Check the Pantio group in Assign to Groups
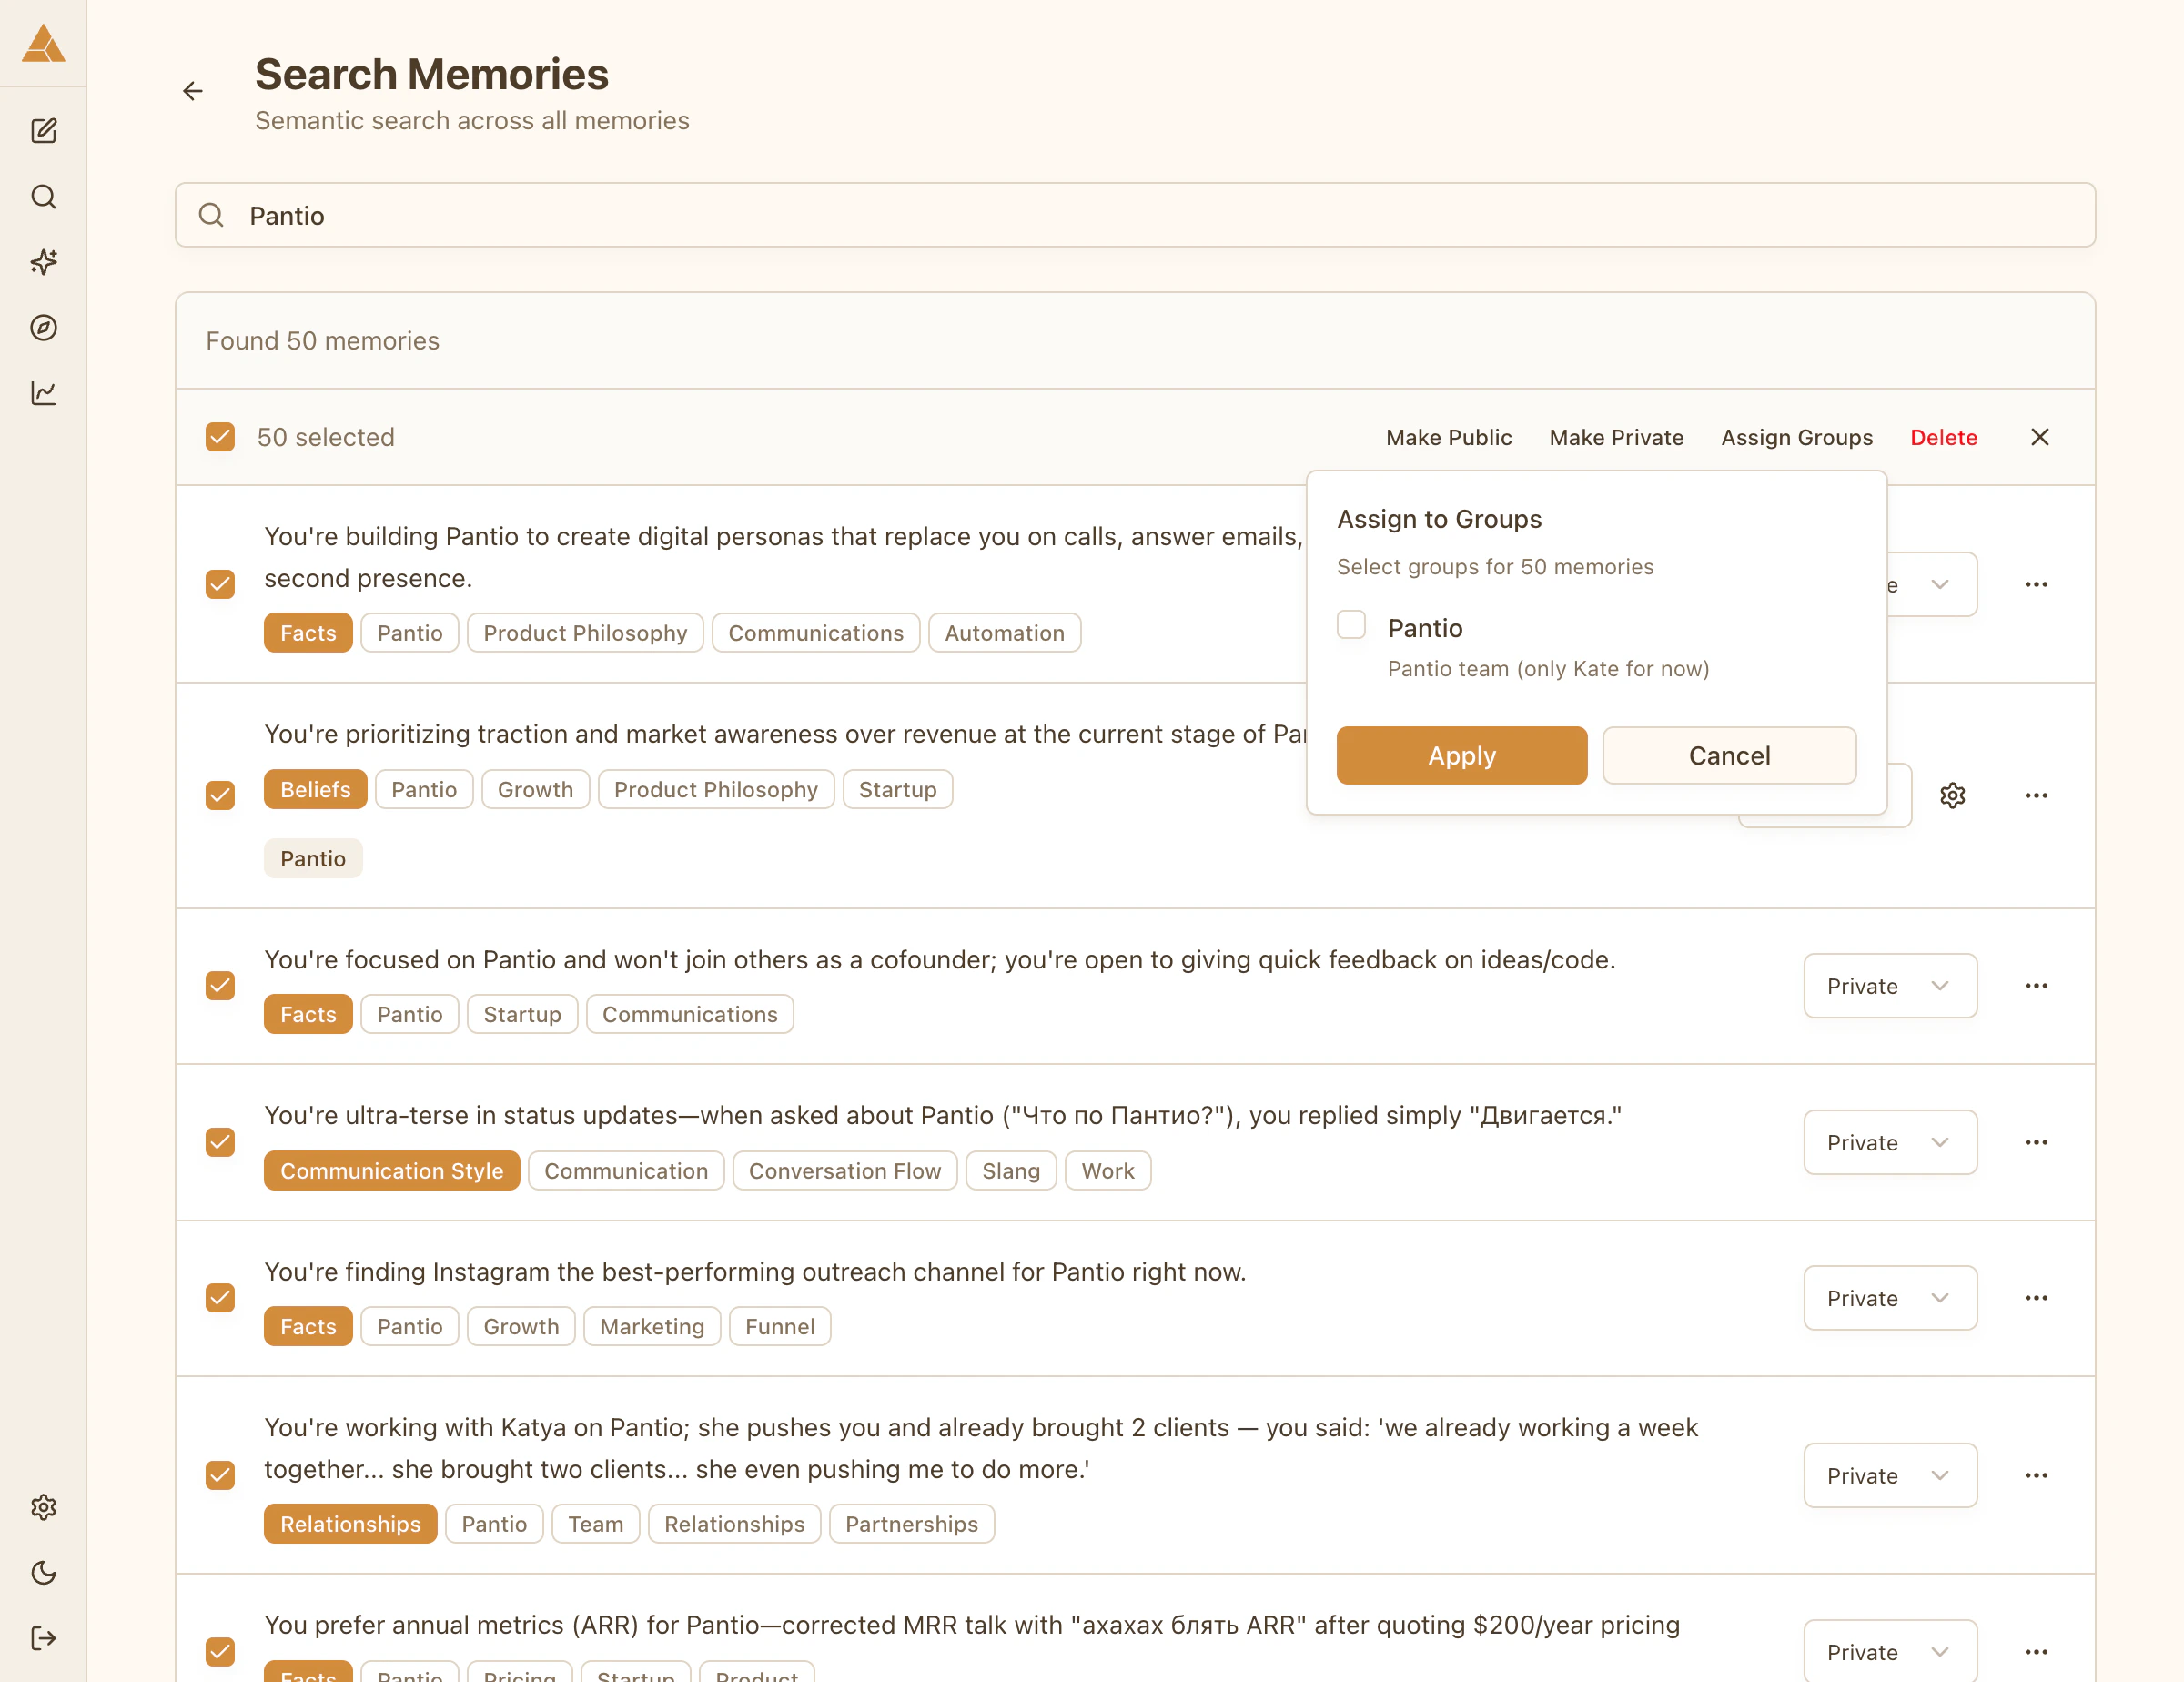The width and height of the screenshot is (2184, 1682). click(1352, 624)
